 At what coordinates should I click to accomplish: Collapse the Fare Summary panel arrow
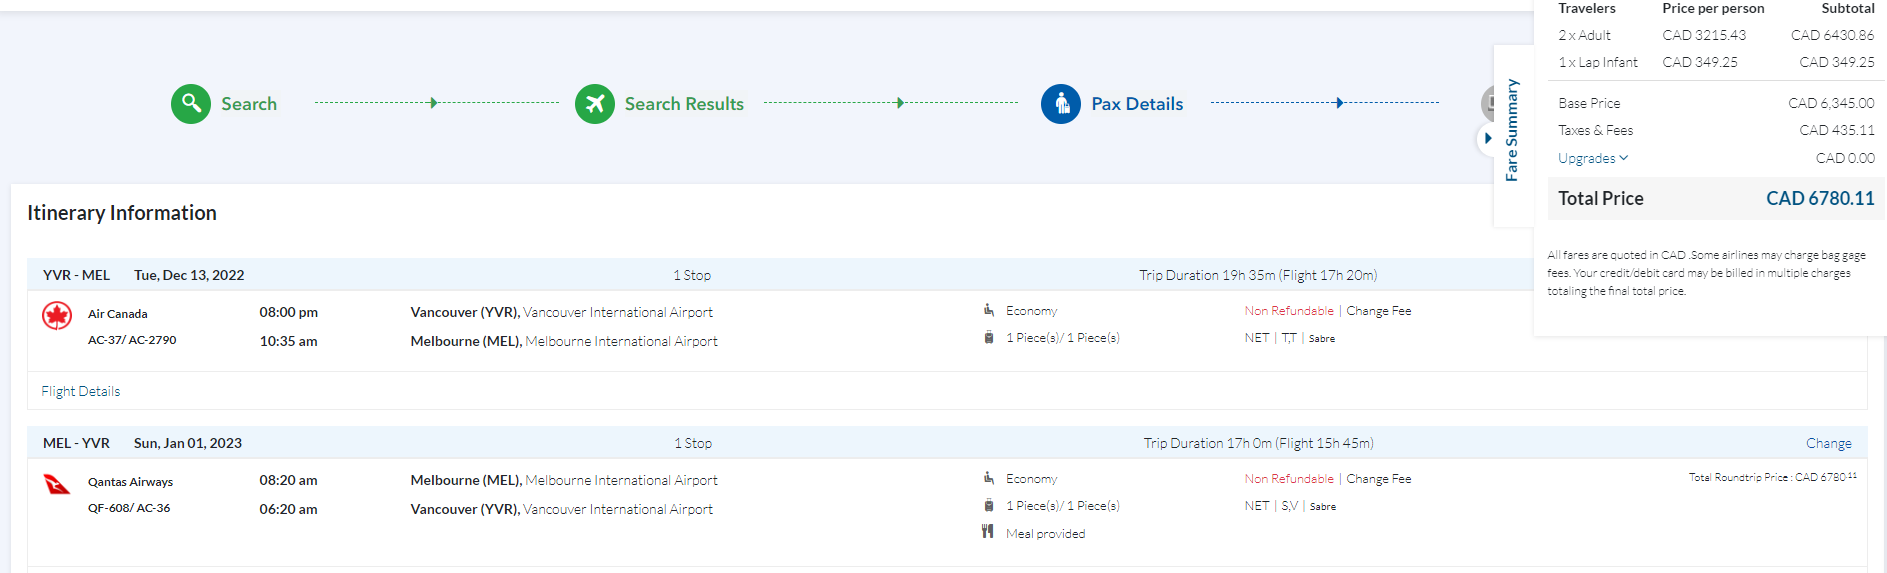(1488, 138)
